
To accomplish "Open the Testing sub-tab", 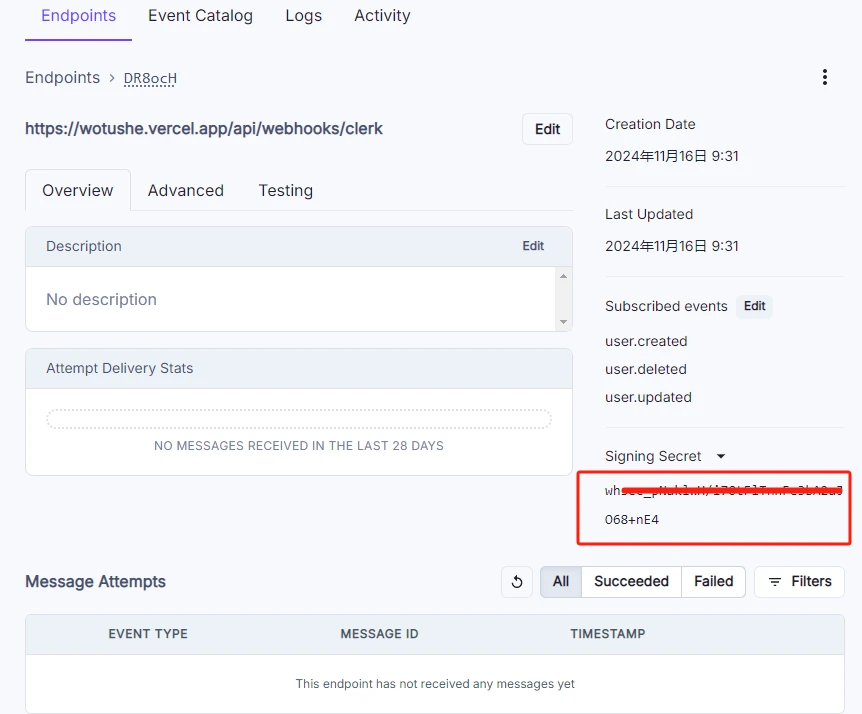I will point(285,190).
